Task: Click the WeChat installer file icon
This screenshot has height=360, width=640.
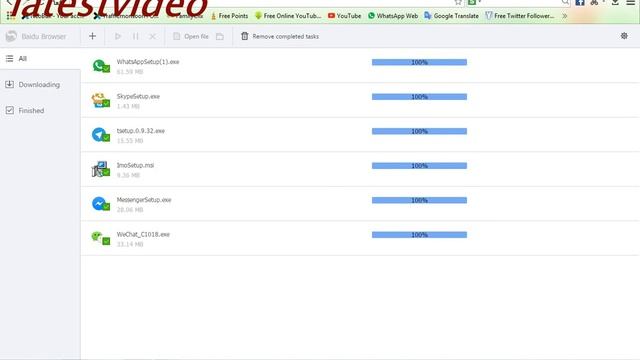Action: (101, 238)
